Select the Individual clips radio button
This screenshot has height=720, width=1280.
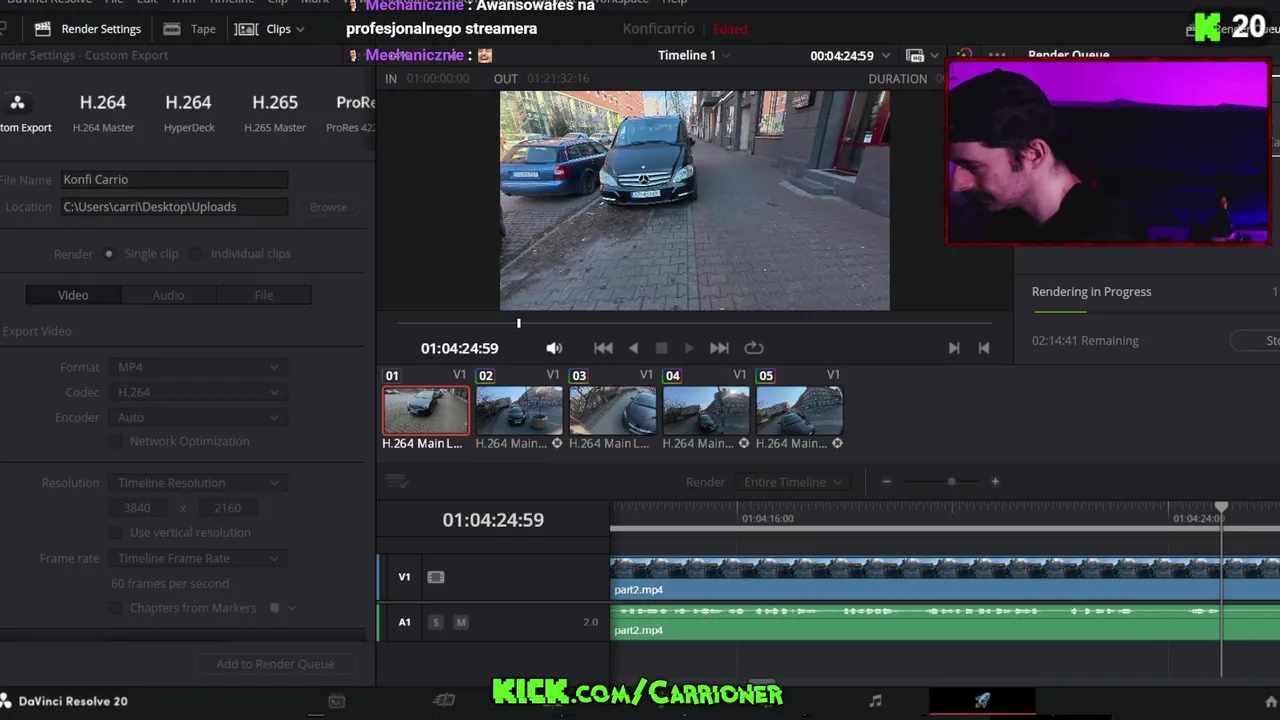click(196, 254)
